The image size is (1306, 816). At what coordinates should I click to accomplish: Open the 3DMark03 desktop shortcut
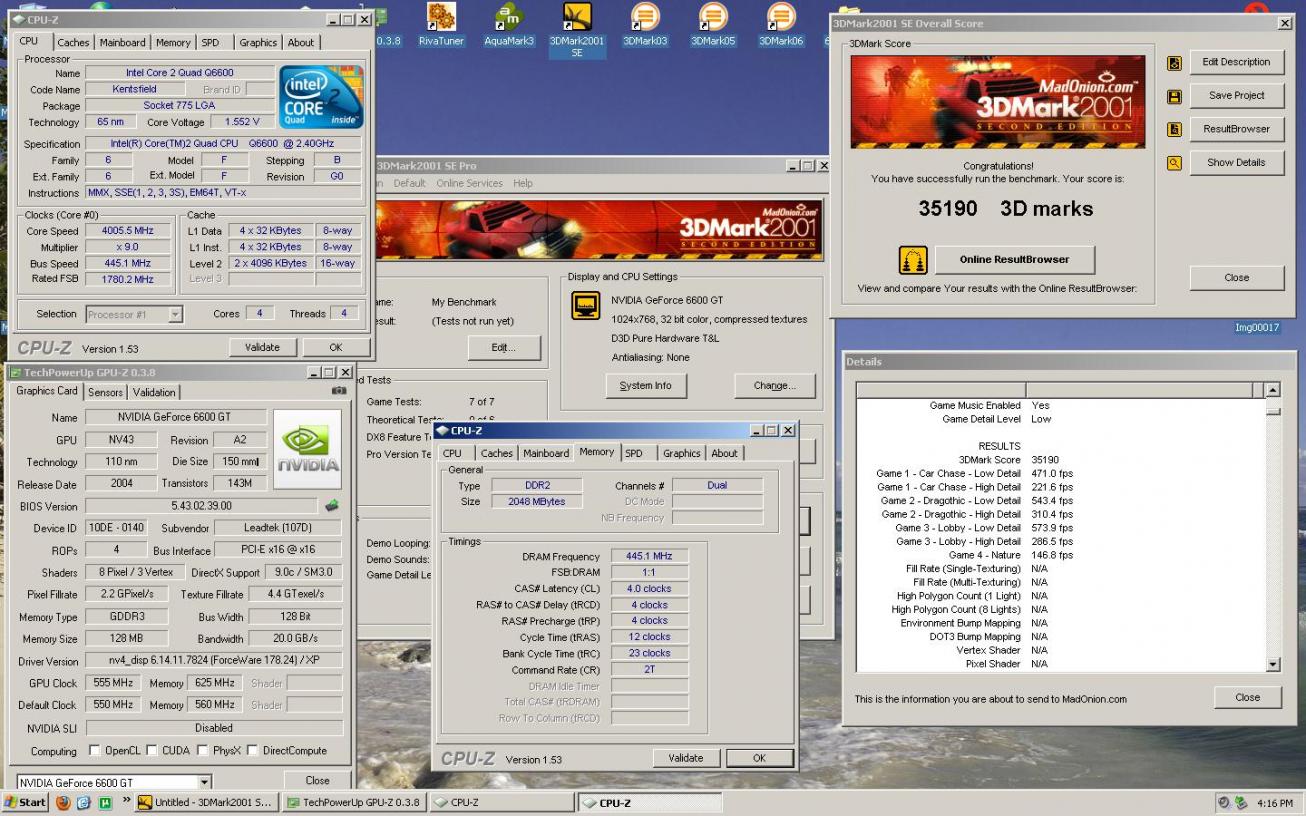click(x=645, y=25)
